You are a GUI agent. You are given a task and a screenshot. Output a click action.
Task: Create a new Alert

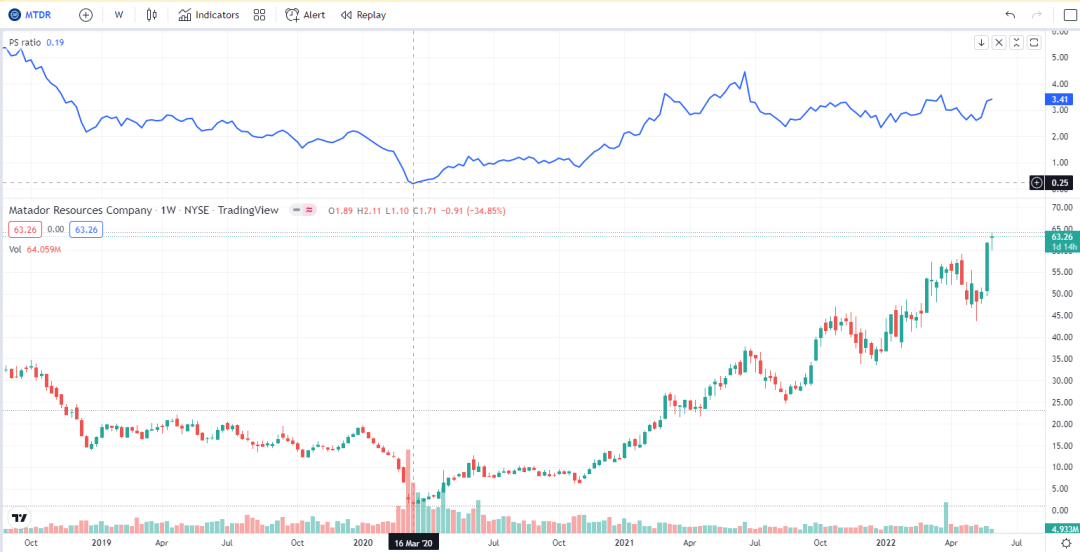click(x=307, y=14)
